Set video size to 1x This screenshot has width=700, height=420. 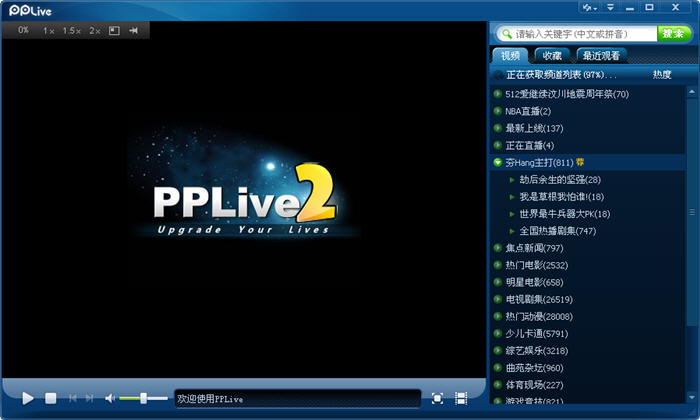click(49, 31)
